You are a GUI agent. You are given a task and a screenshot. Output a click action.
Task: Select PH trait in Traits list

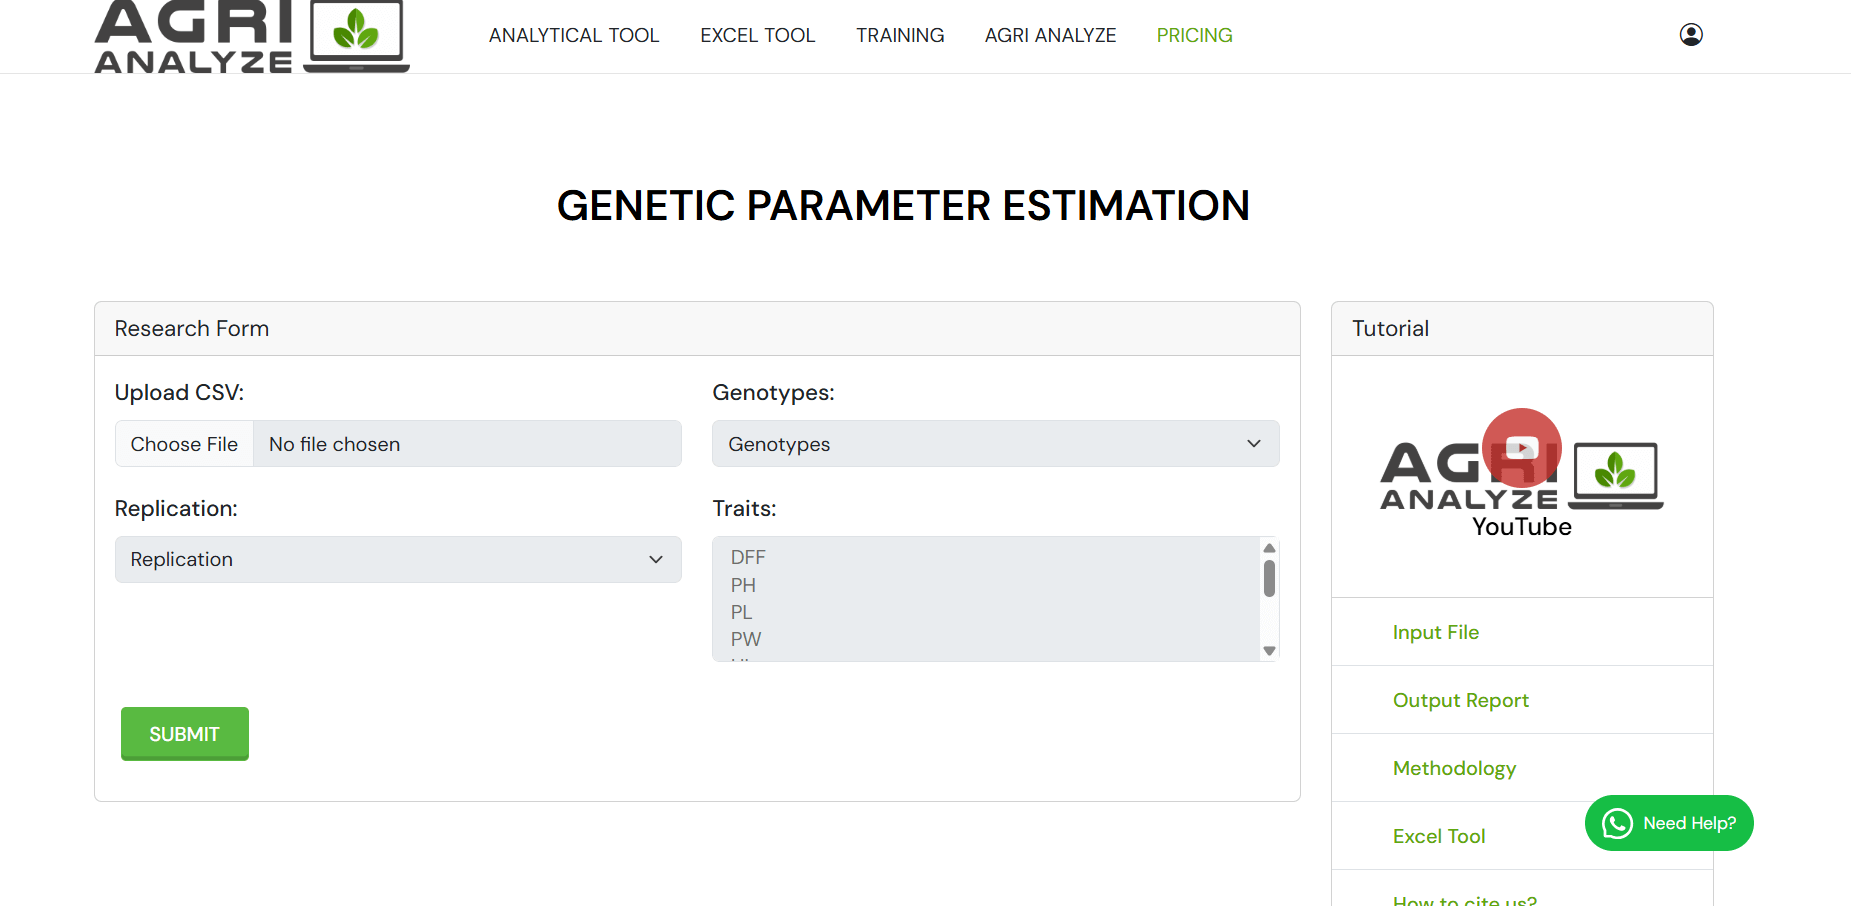pos(743,585)
